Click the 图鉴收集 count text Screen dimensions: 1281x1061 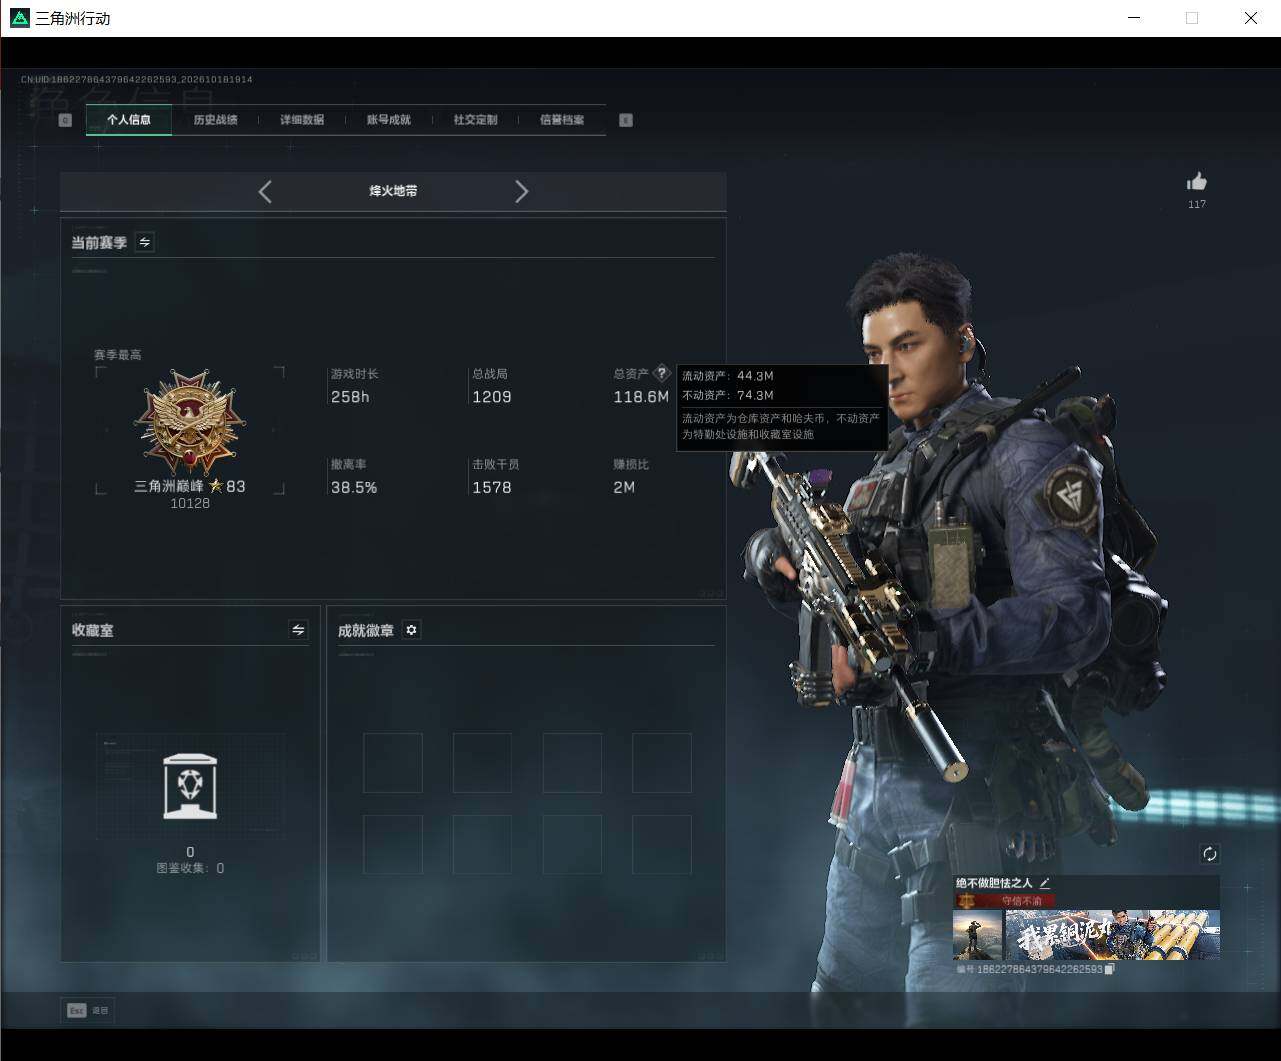(x=190, y=868)
